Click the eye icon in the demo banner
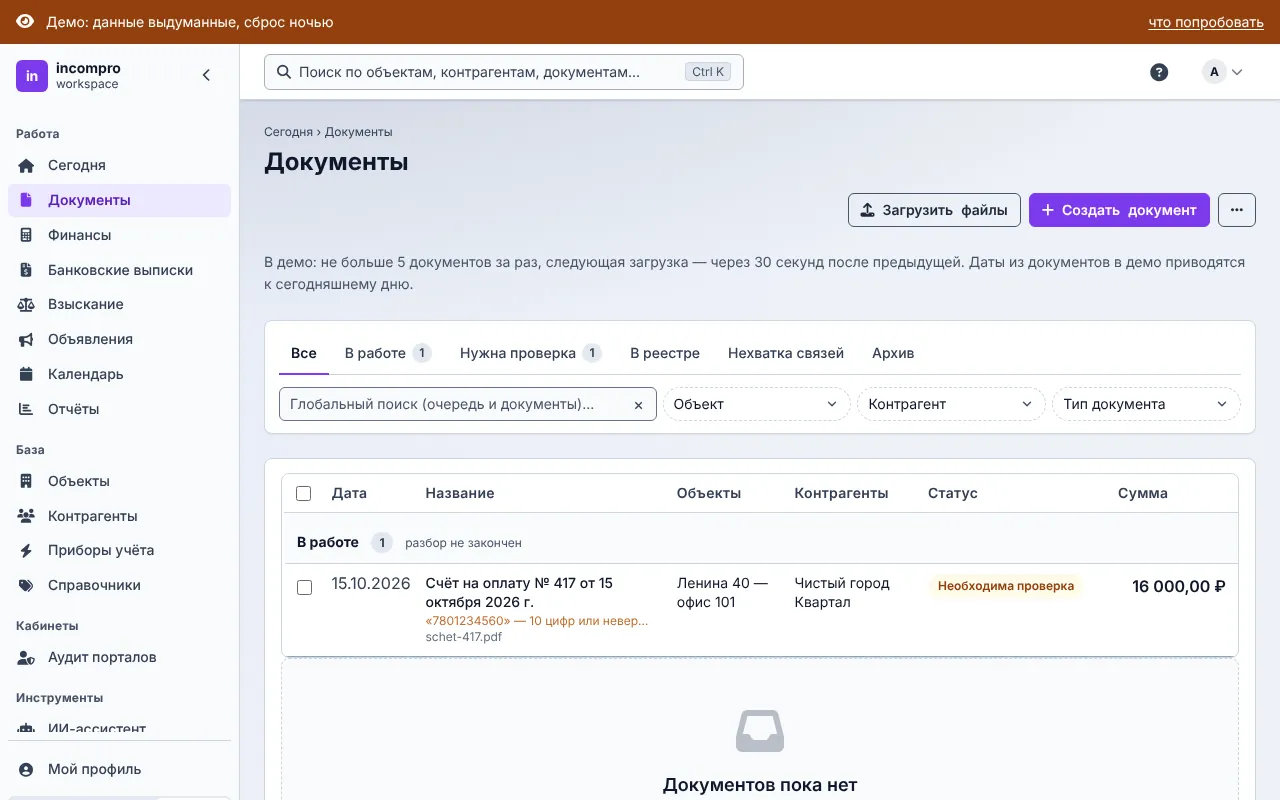1280x800 pixels. click(25, 22)
